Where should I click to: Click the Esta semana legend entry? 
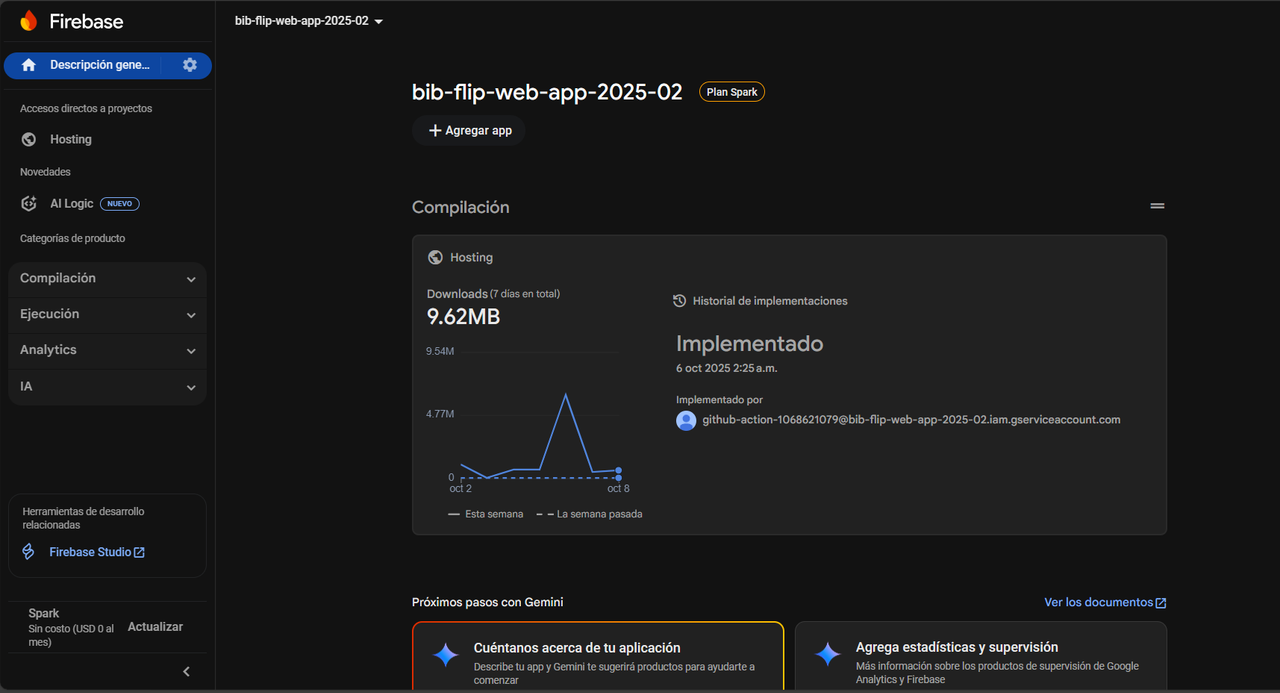pyautogui.click(x=485, y=514)
